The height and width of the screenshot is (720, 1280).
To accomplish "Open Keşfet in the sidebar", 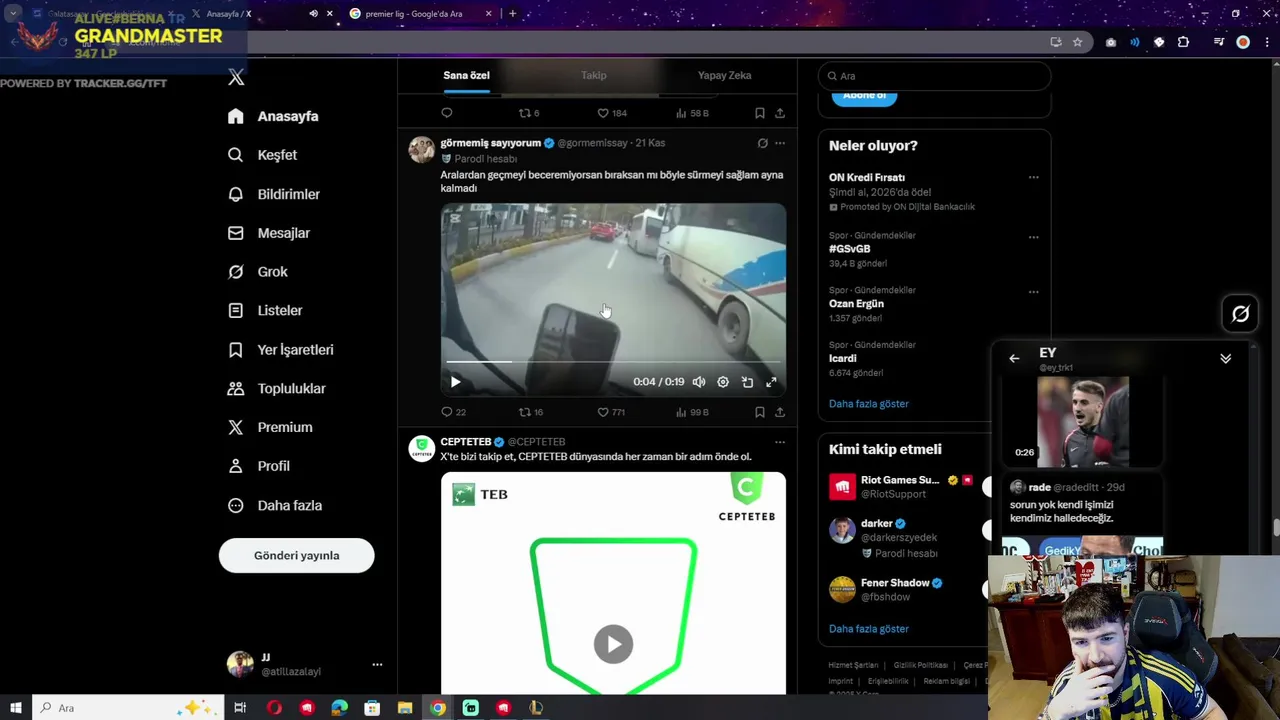I will 262,155.
